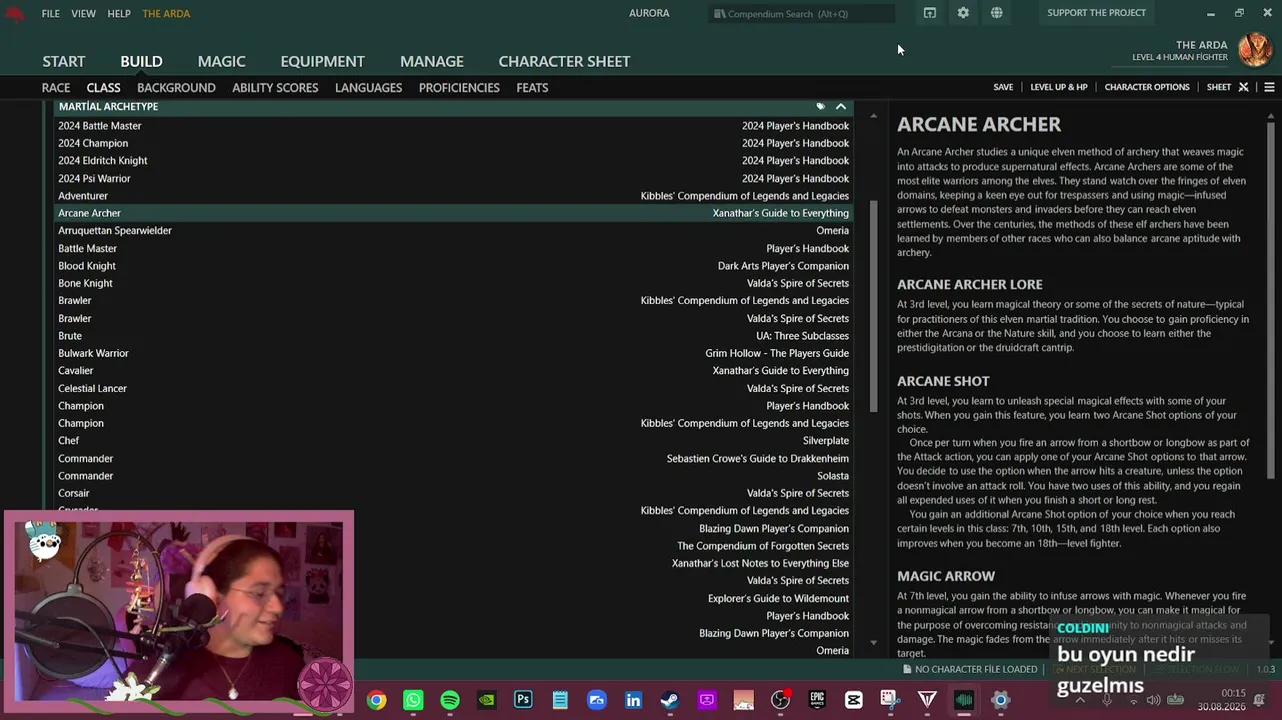1282x720 pixels.
Task: Switch to the EQUIPMENT tab
Action: [322, 61]
